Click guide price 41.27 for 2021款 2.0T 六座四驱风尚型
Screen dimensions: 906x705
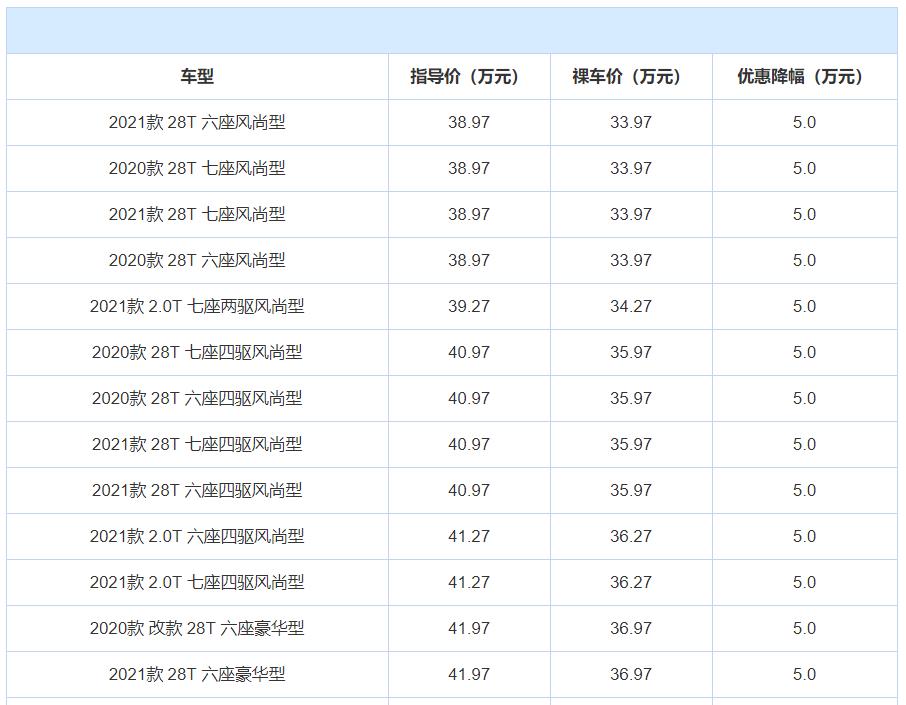pos(469,536)
